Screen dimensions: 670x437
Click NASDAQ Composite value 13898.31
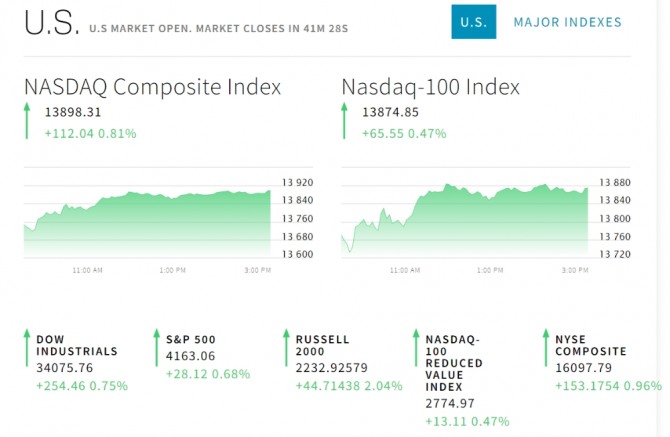73,113
